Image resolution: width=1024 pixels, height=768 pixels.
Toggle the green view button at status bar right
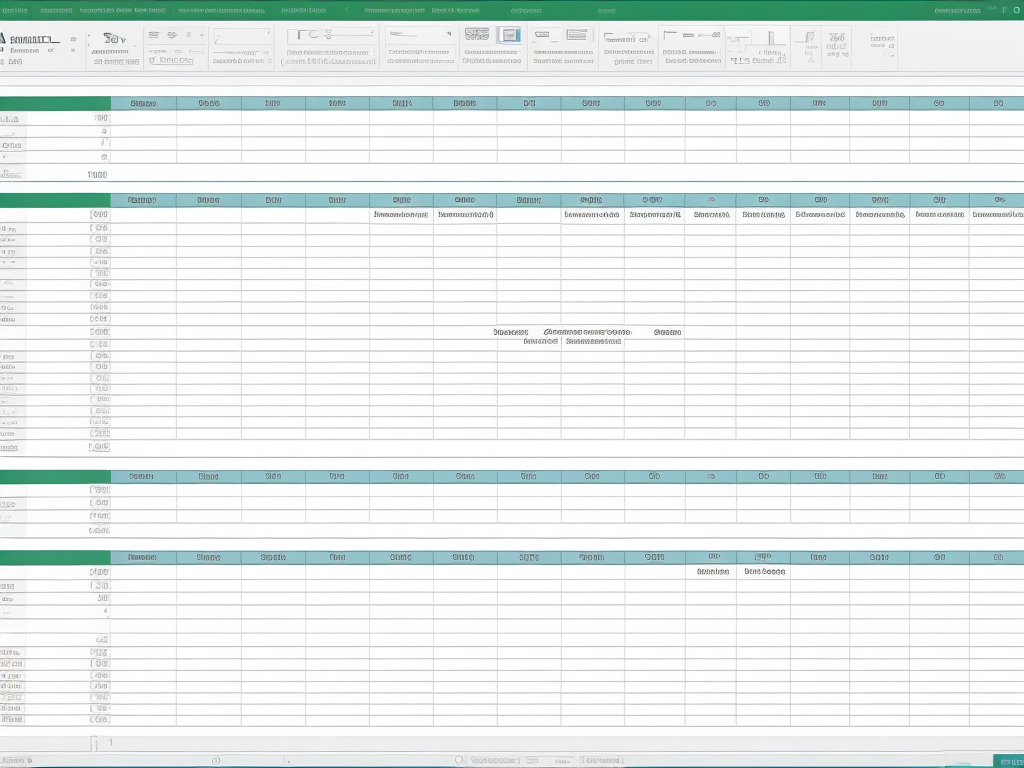pos(1006,761)
